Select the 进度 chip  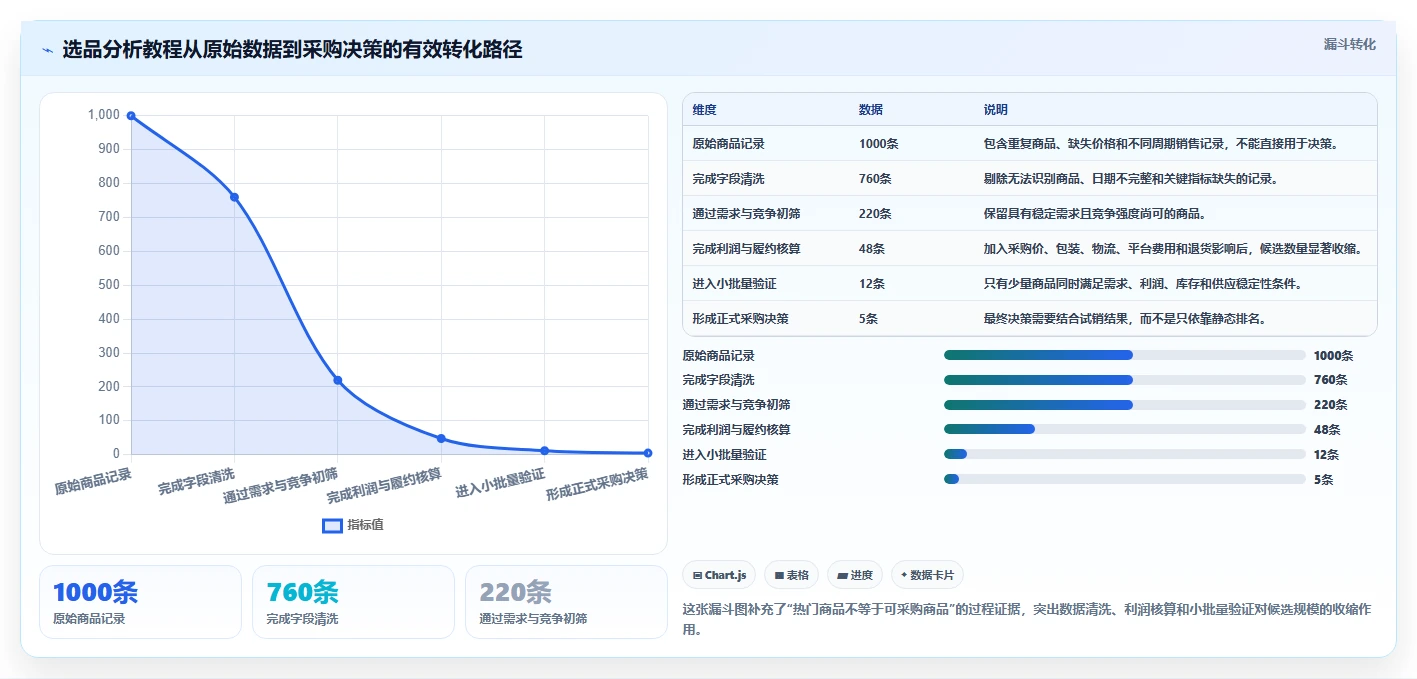(x=855, y=575)
